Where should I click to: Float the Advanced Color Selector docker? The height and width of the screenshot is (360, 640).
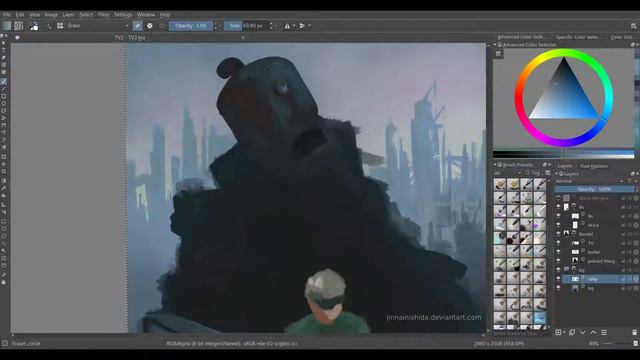click(x=632, y=45)
